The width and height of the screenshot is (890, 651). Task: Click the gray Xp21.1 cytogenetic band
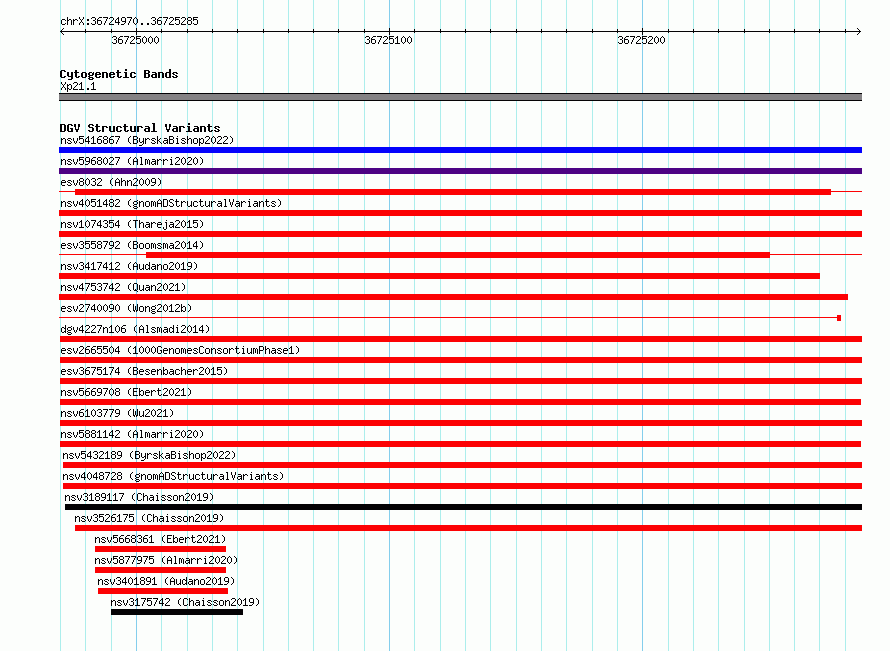tap(460, 97)
